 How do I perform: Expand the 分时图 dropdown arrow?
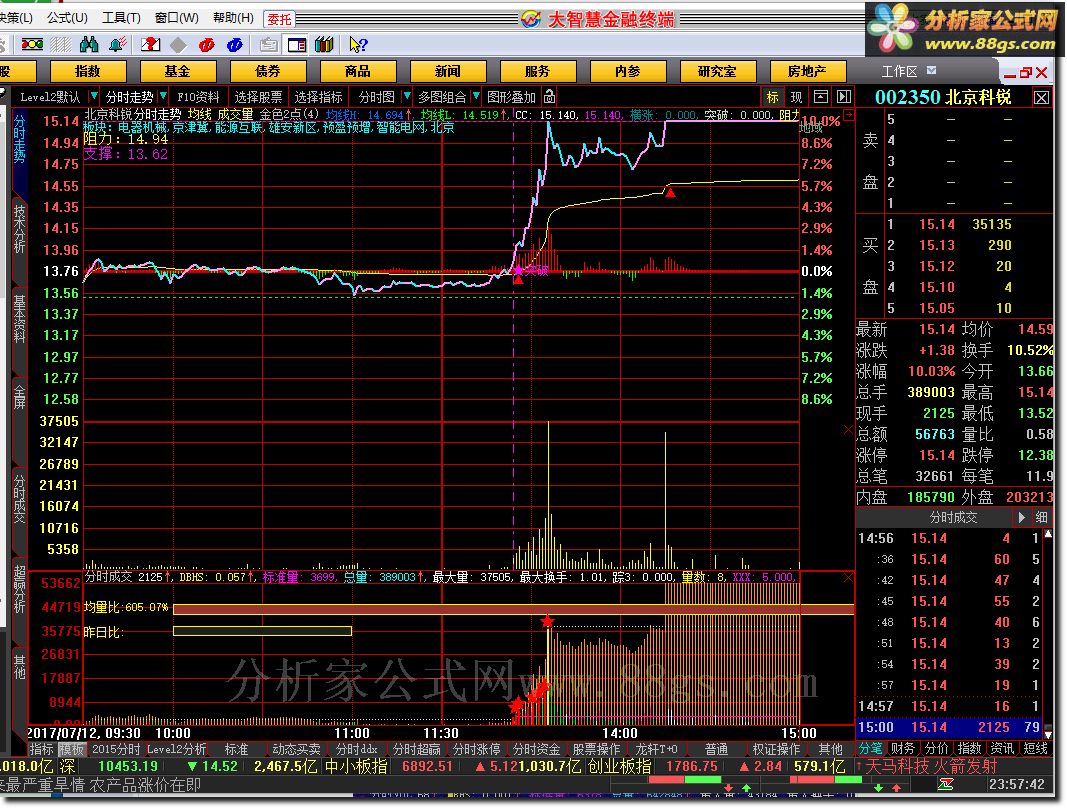pos(407,96)
